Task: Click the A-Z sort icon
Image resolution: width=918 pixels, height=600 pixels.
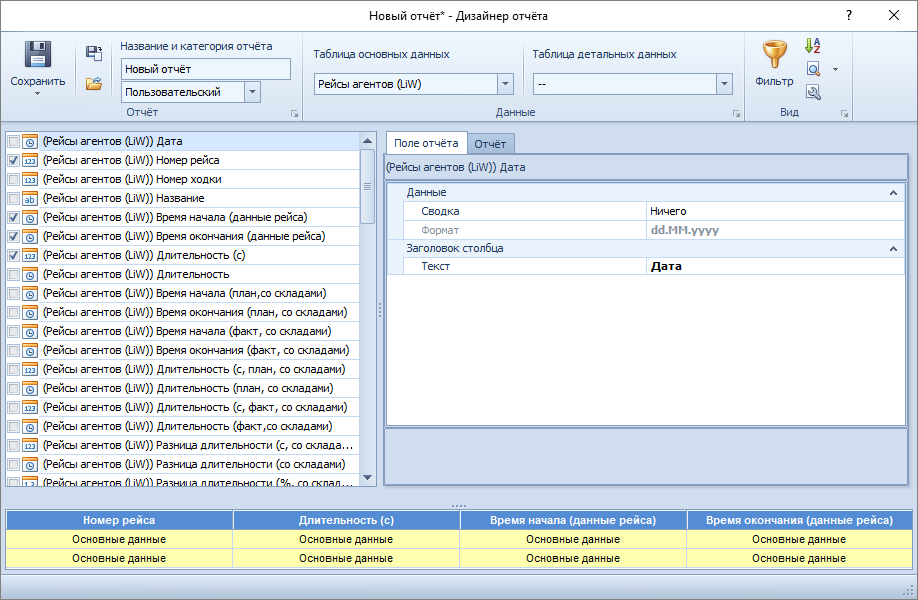Action: pyautogui.click(x=813, y=46)
